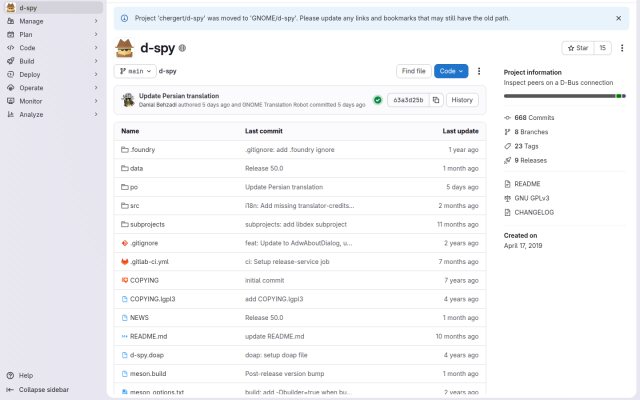Expand the Build section chevron

point(96,61)
